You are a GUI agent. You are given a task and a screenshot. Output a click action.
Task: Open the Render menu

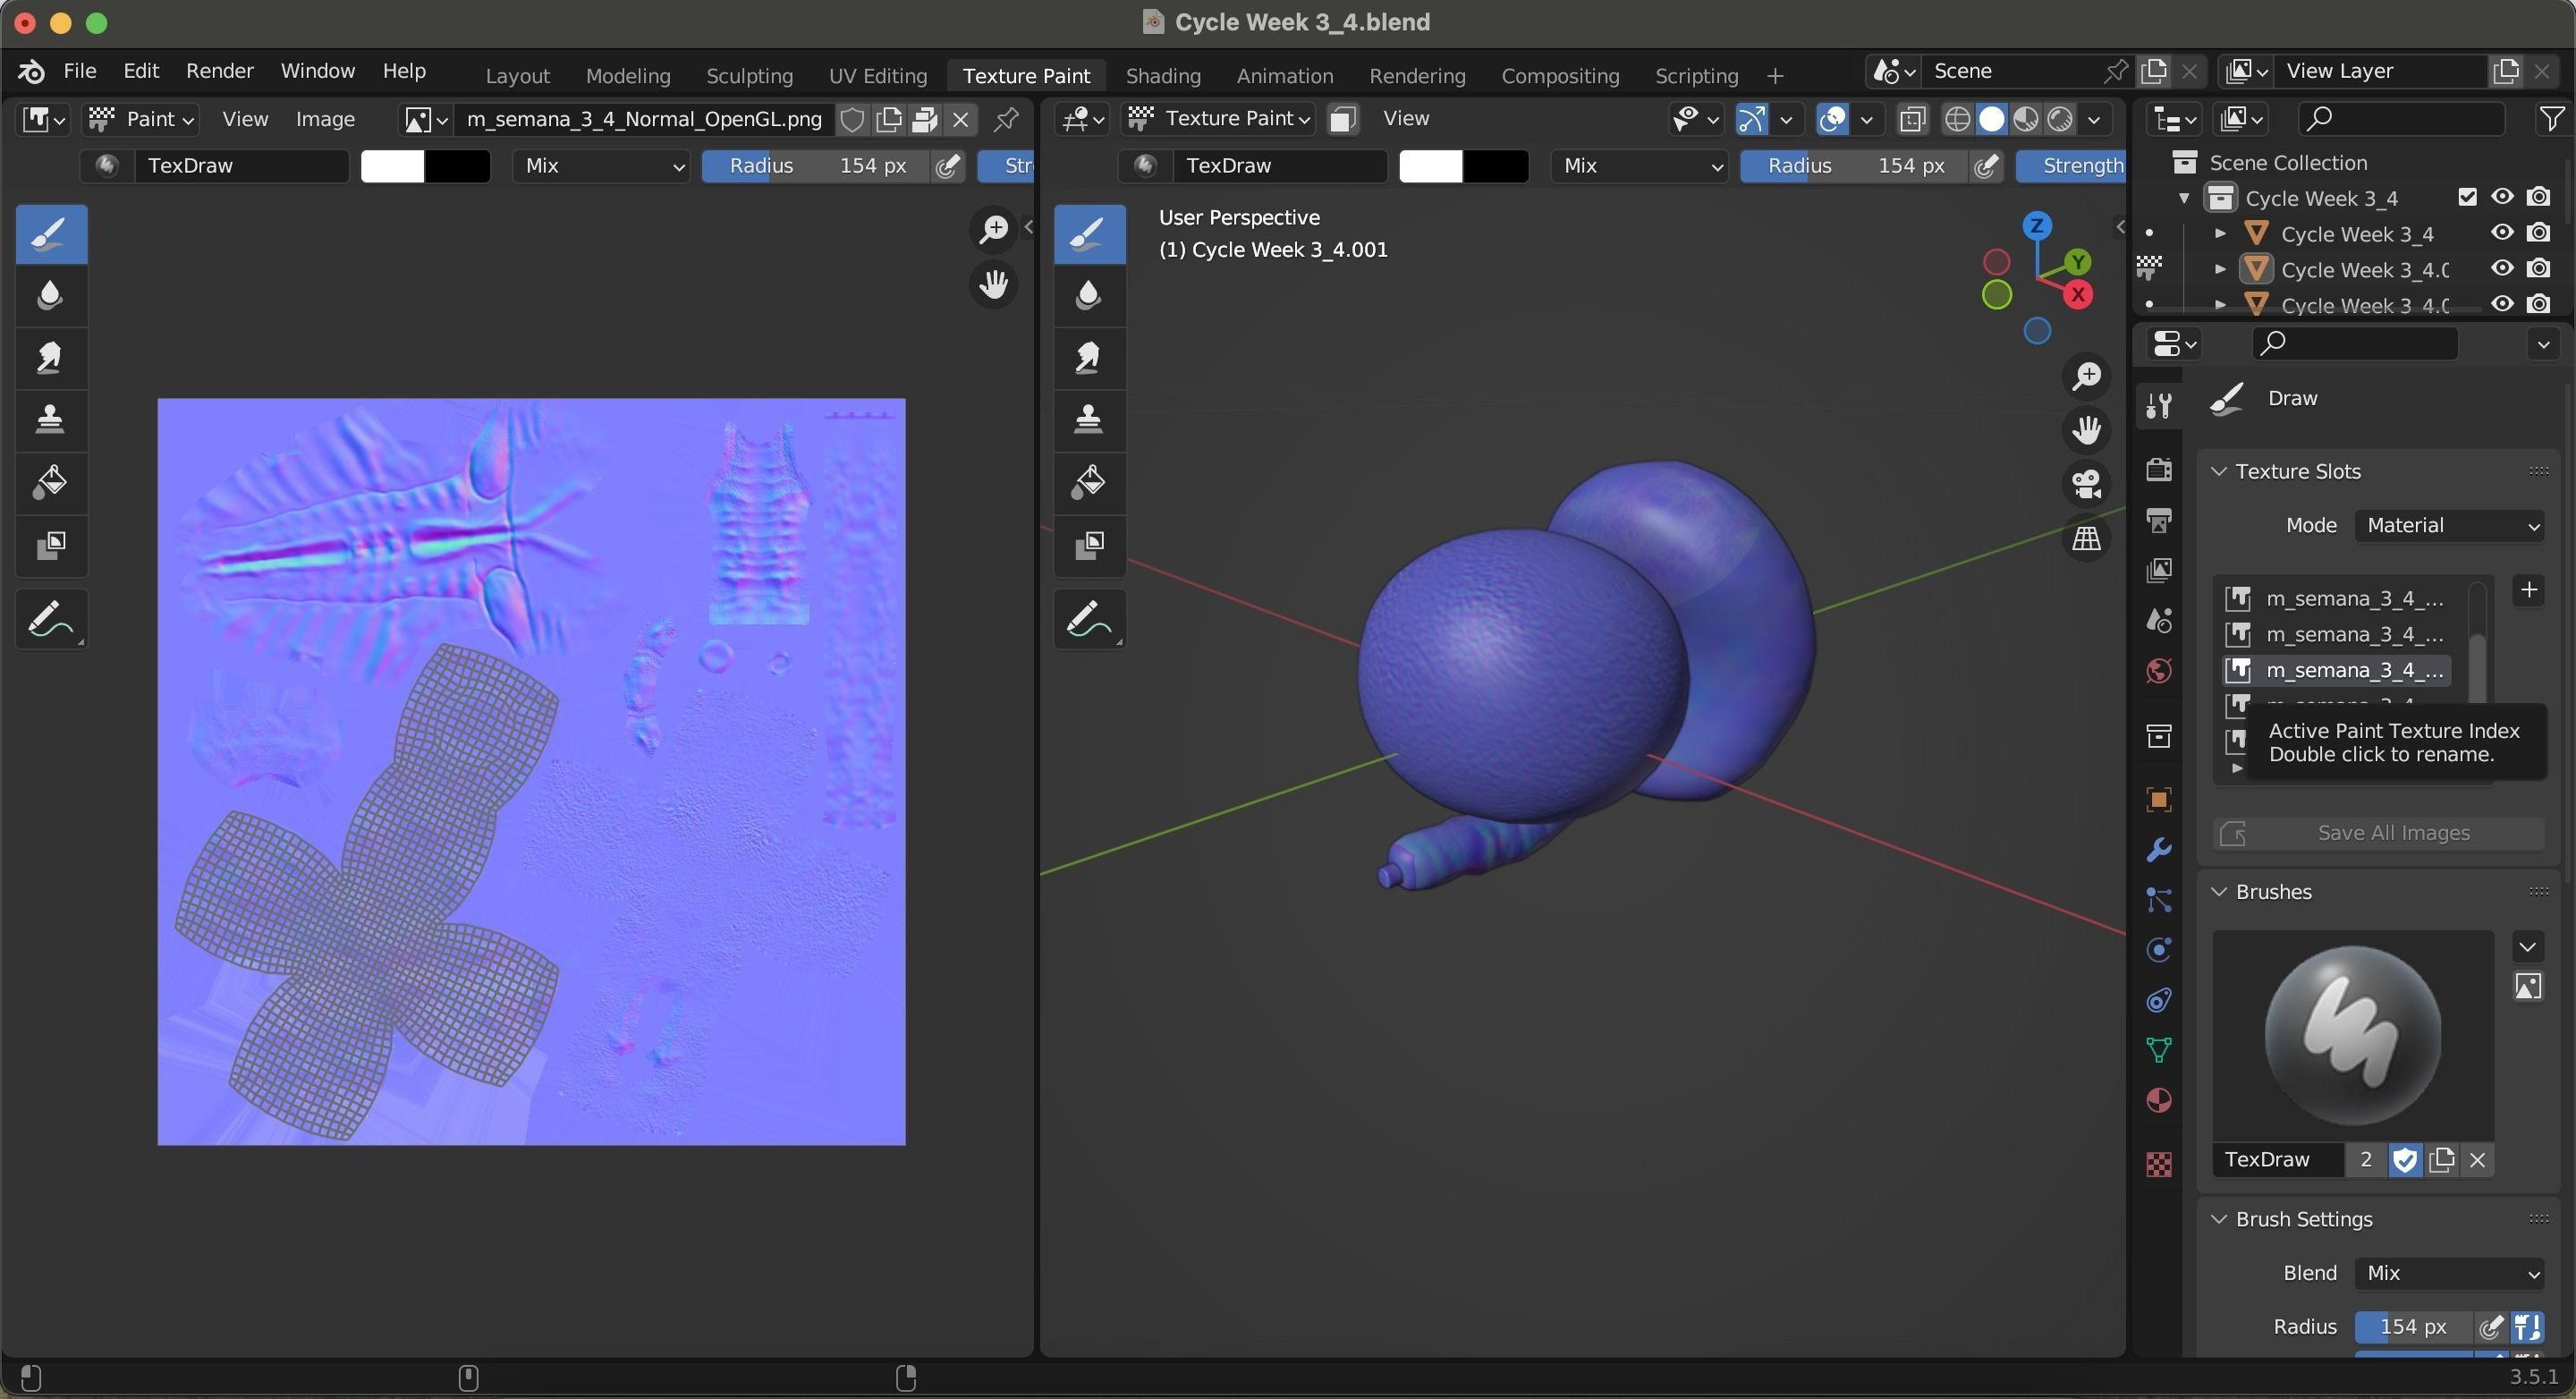coord(219,71)
